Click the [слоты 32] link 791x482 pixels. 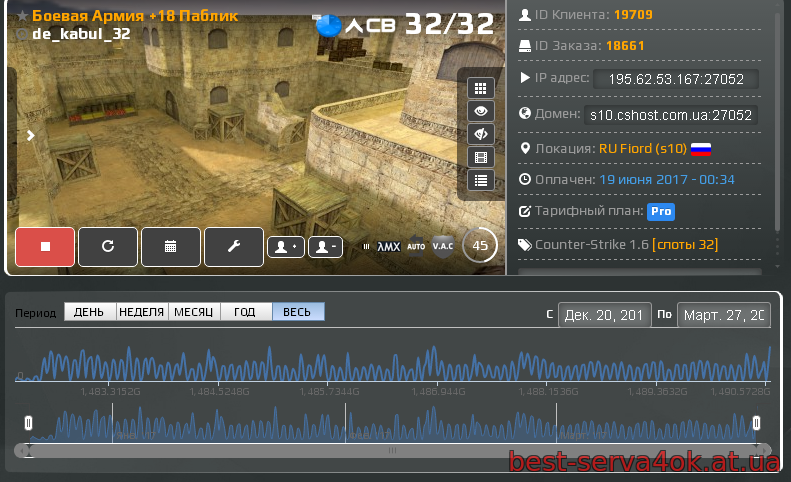[x=685, y=245]
